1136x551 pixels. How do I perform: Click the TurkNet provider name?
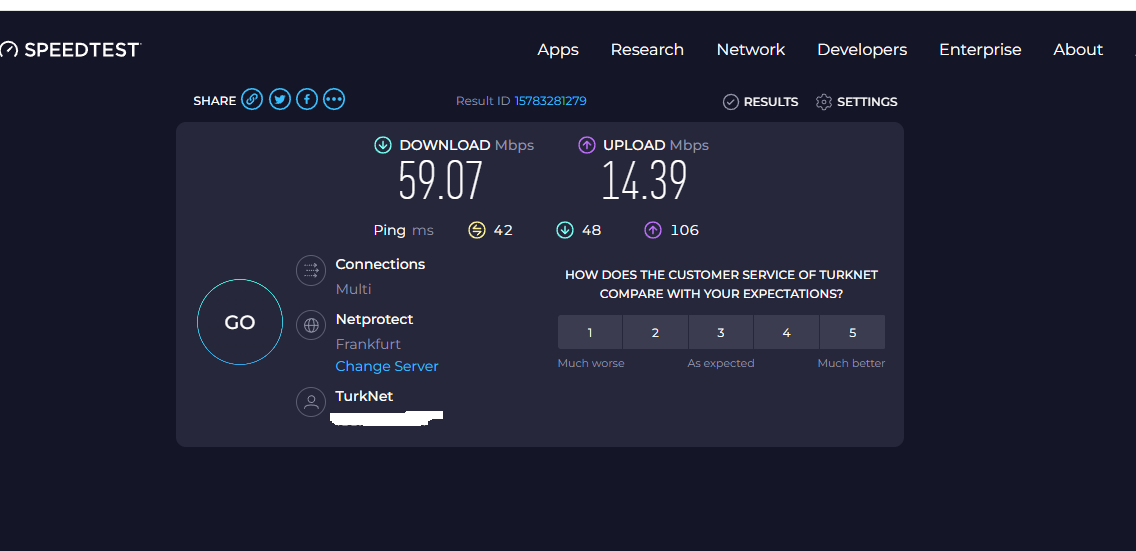tap(364, 396)
